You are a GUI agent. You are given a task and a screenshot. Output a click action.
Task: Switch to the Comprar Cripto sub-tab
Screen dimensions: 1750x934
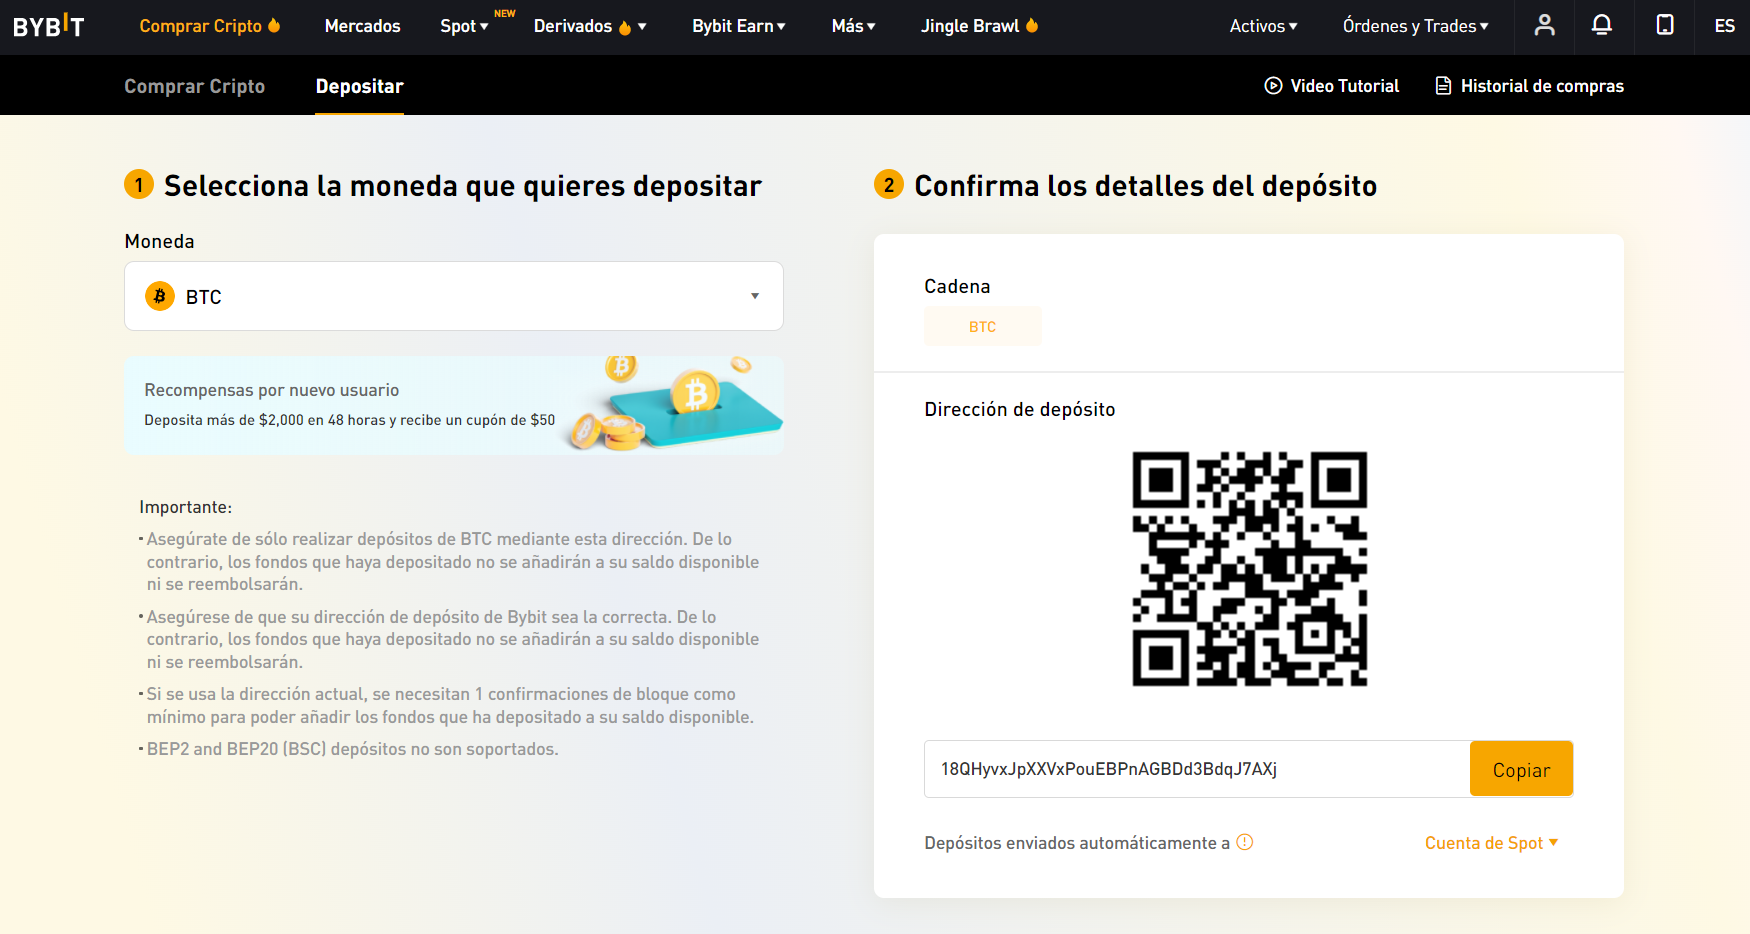click(194, 86)
